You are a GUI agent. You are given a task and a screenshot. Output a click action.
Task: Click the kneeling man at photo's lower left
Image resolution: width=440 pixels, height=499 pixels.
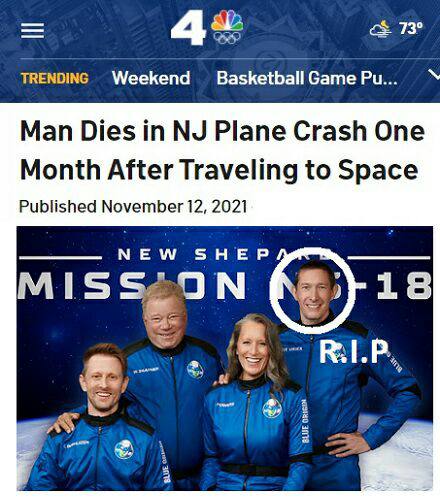[x=100, y=418]
